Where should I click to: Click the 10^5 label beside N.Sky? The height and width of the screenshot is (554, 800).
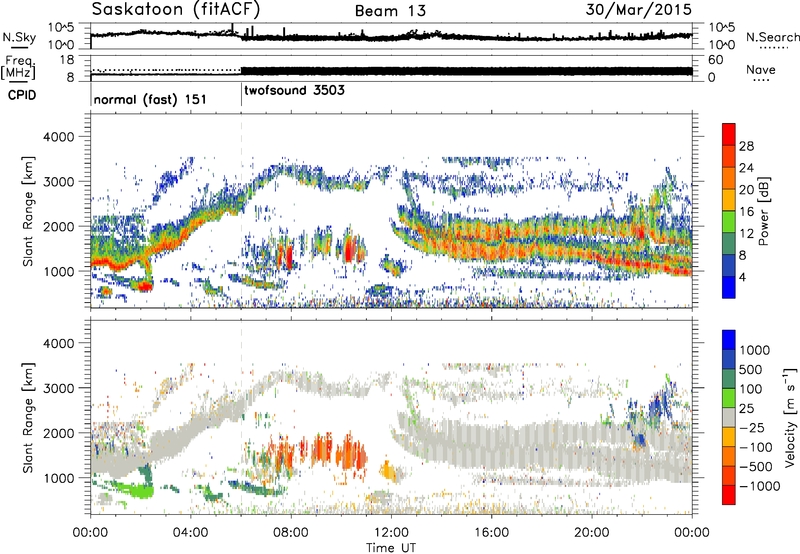61,28
